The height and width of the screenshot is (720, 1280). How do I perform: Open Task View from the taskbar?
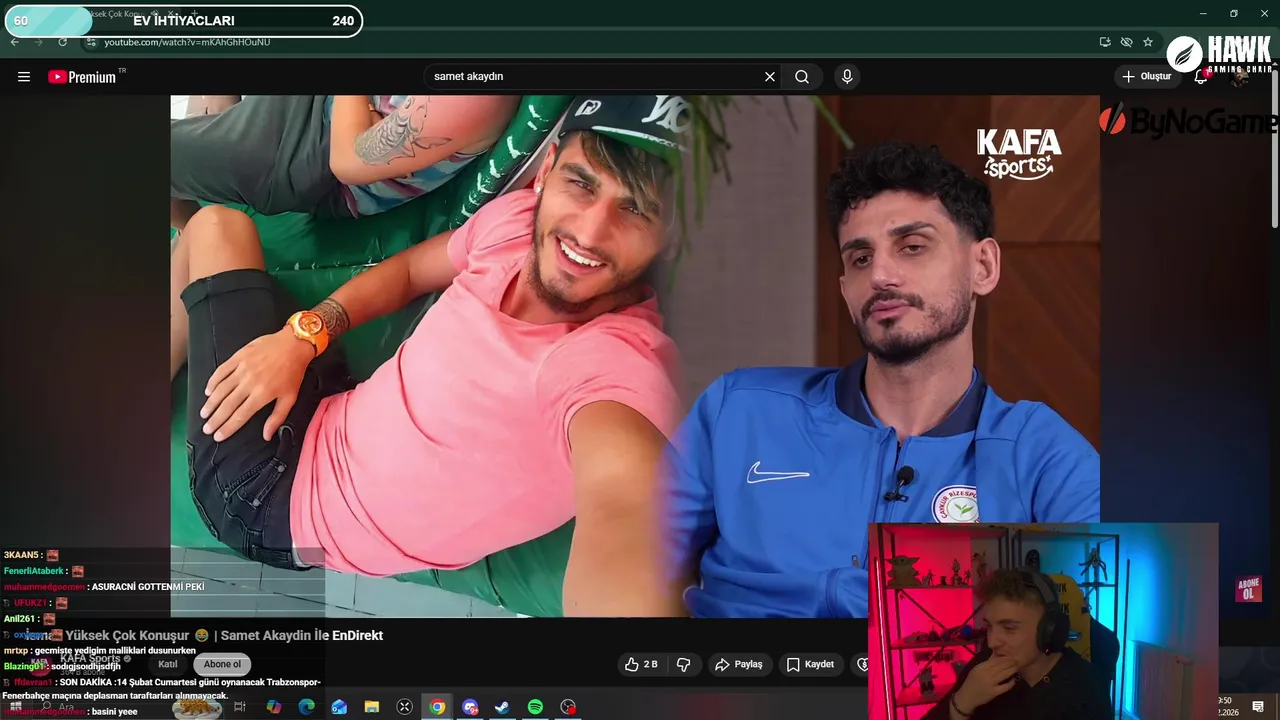[240, 707]
